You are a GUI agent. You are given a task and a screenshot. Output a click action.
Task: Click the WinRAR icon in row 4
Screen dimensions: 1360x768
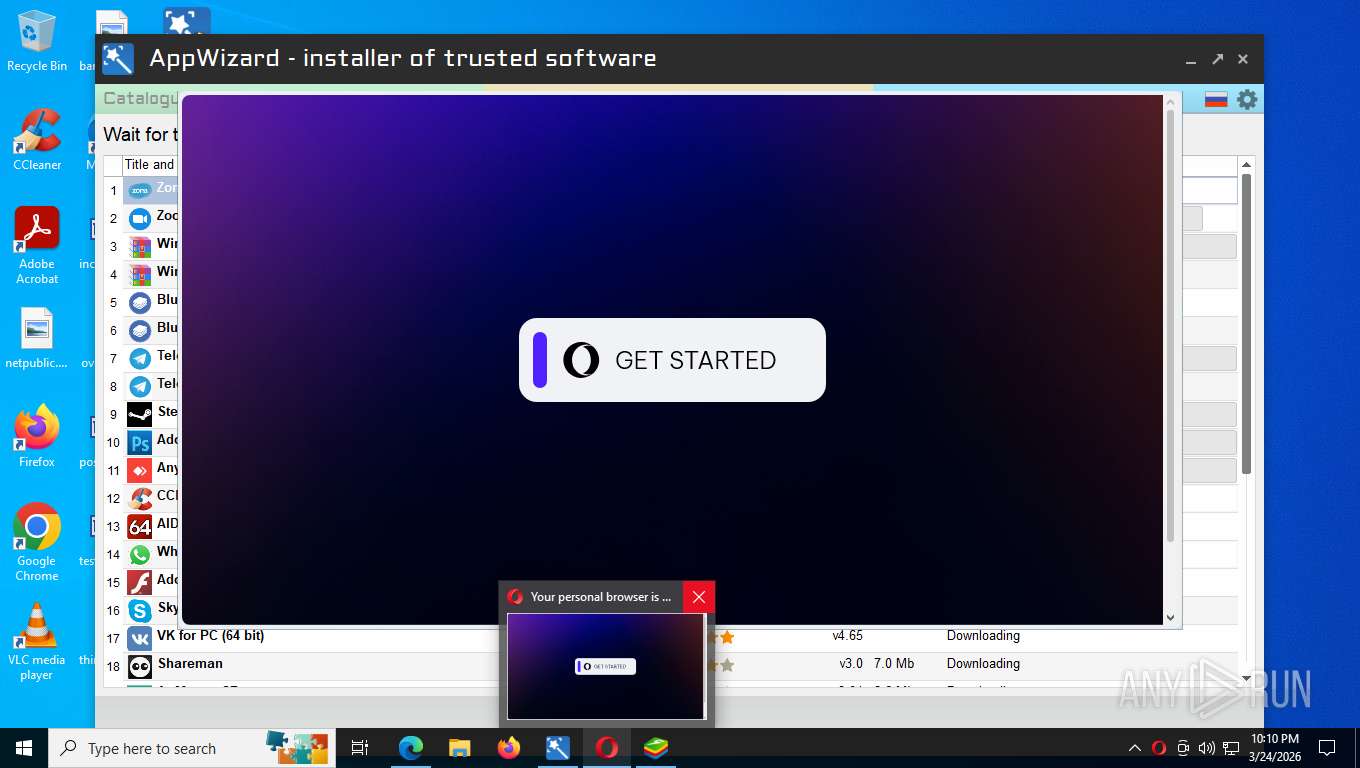pyautogui.click(x=140, y=274)
